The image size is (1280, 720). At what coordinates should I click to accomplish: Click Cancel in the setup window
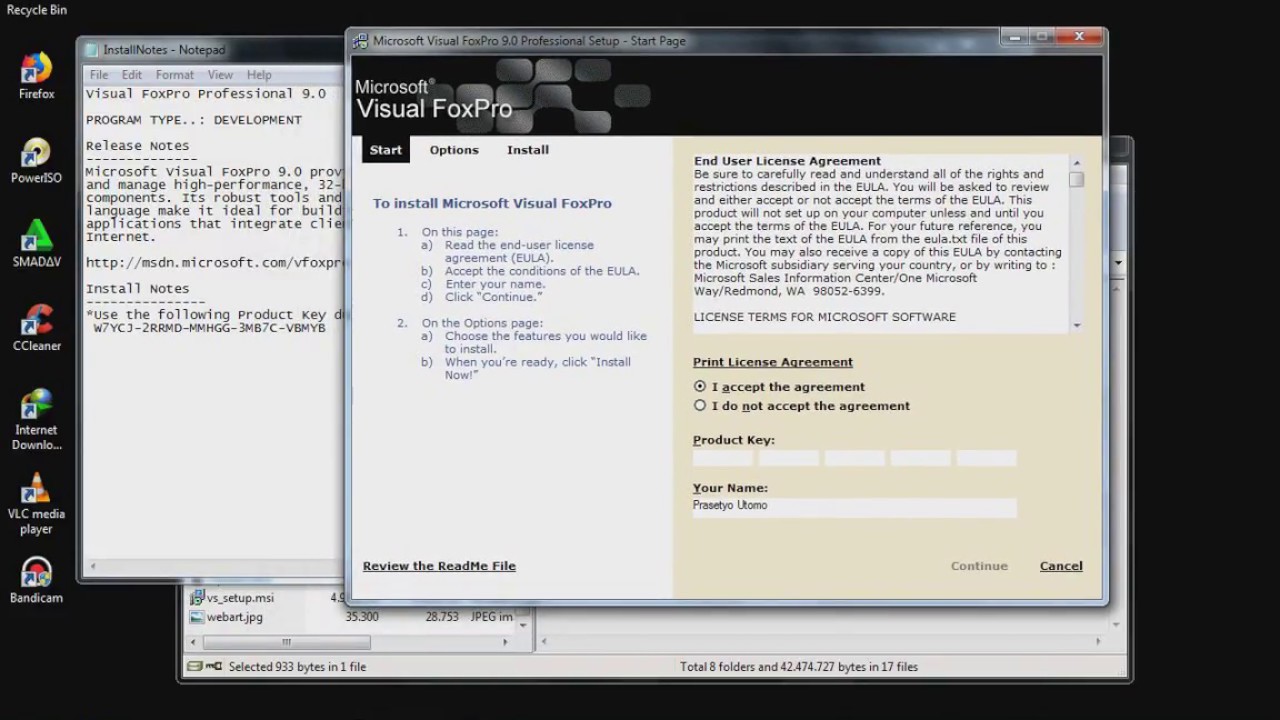(1061, 566)
